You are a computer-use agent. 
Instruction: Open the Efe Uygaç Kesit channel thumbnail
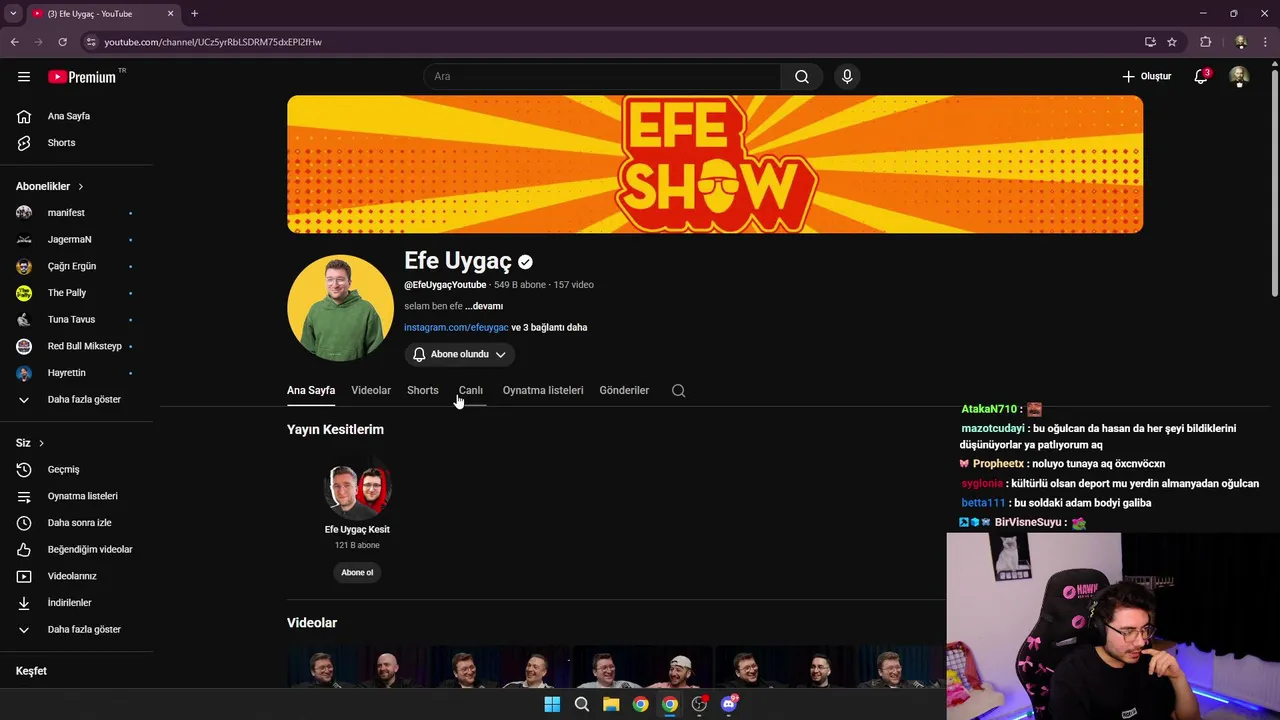[x=357, y=489]
